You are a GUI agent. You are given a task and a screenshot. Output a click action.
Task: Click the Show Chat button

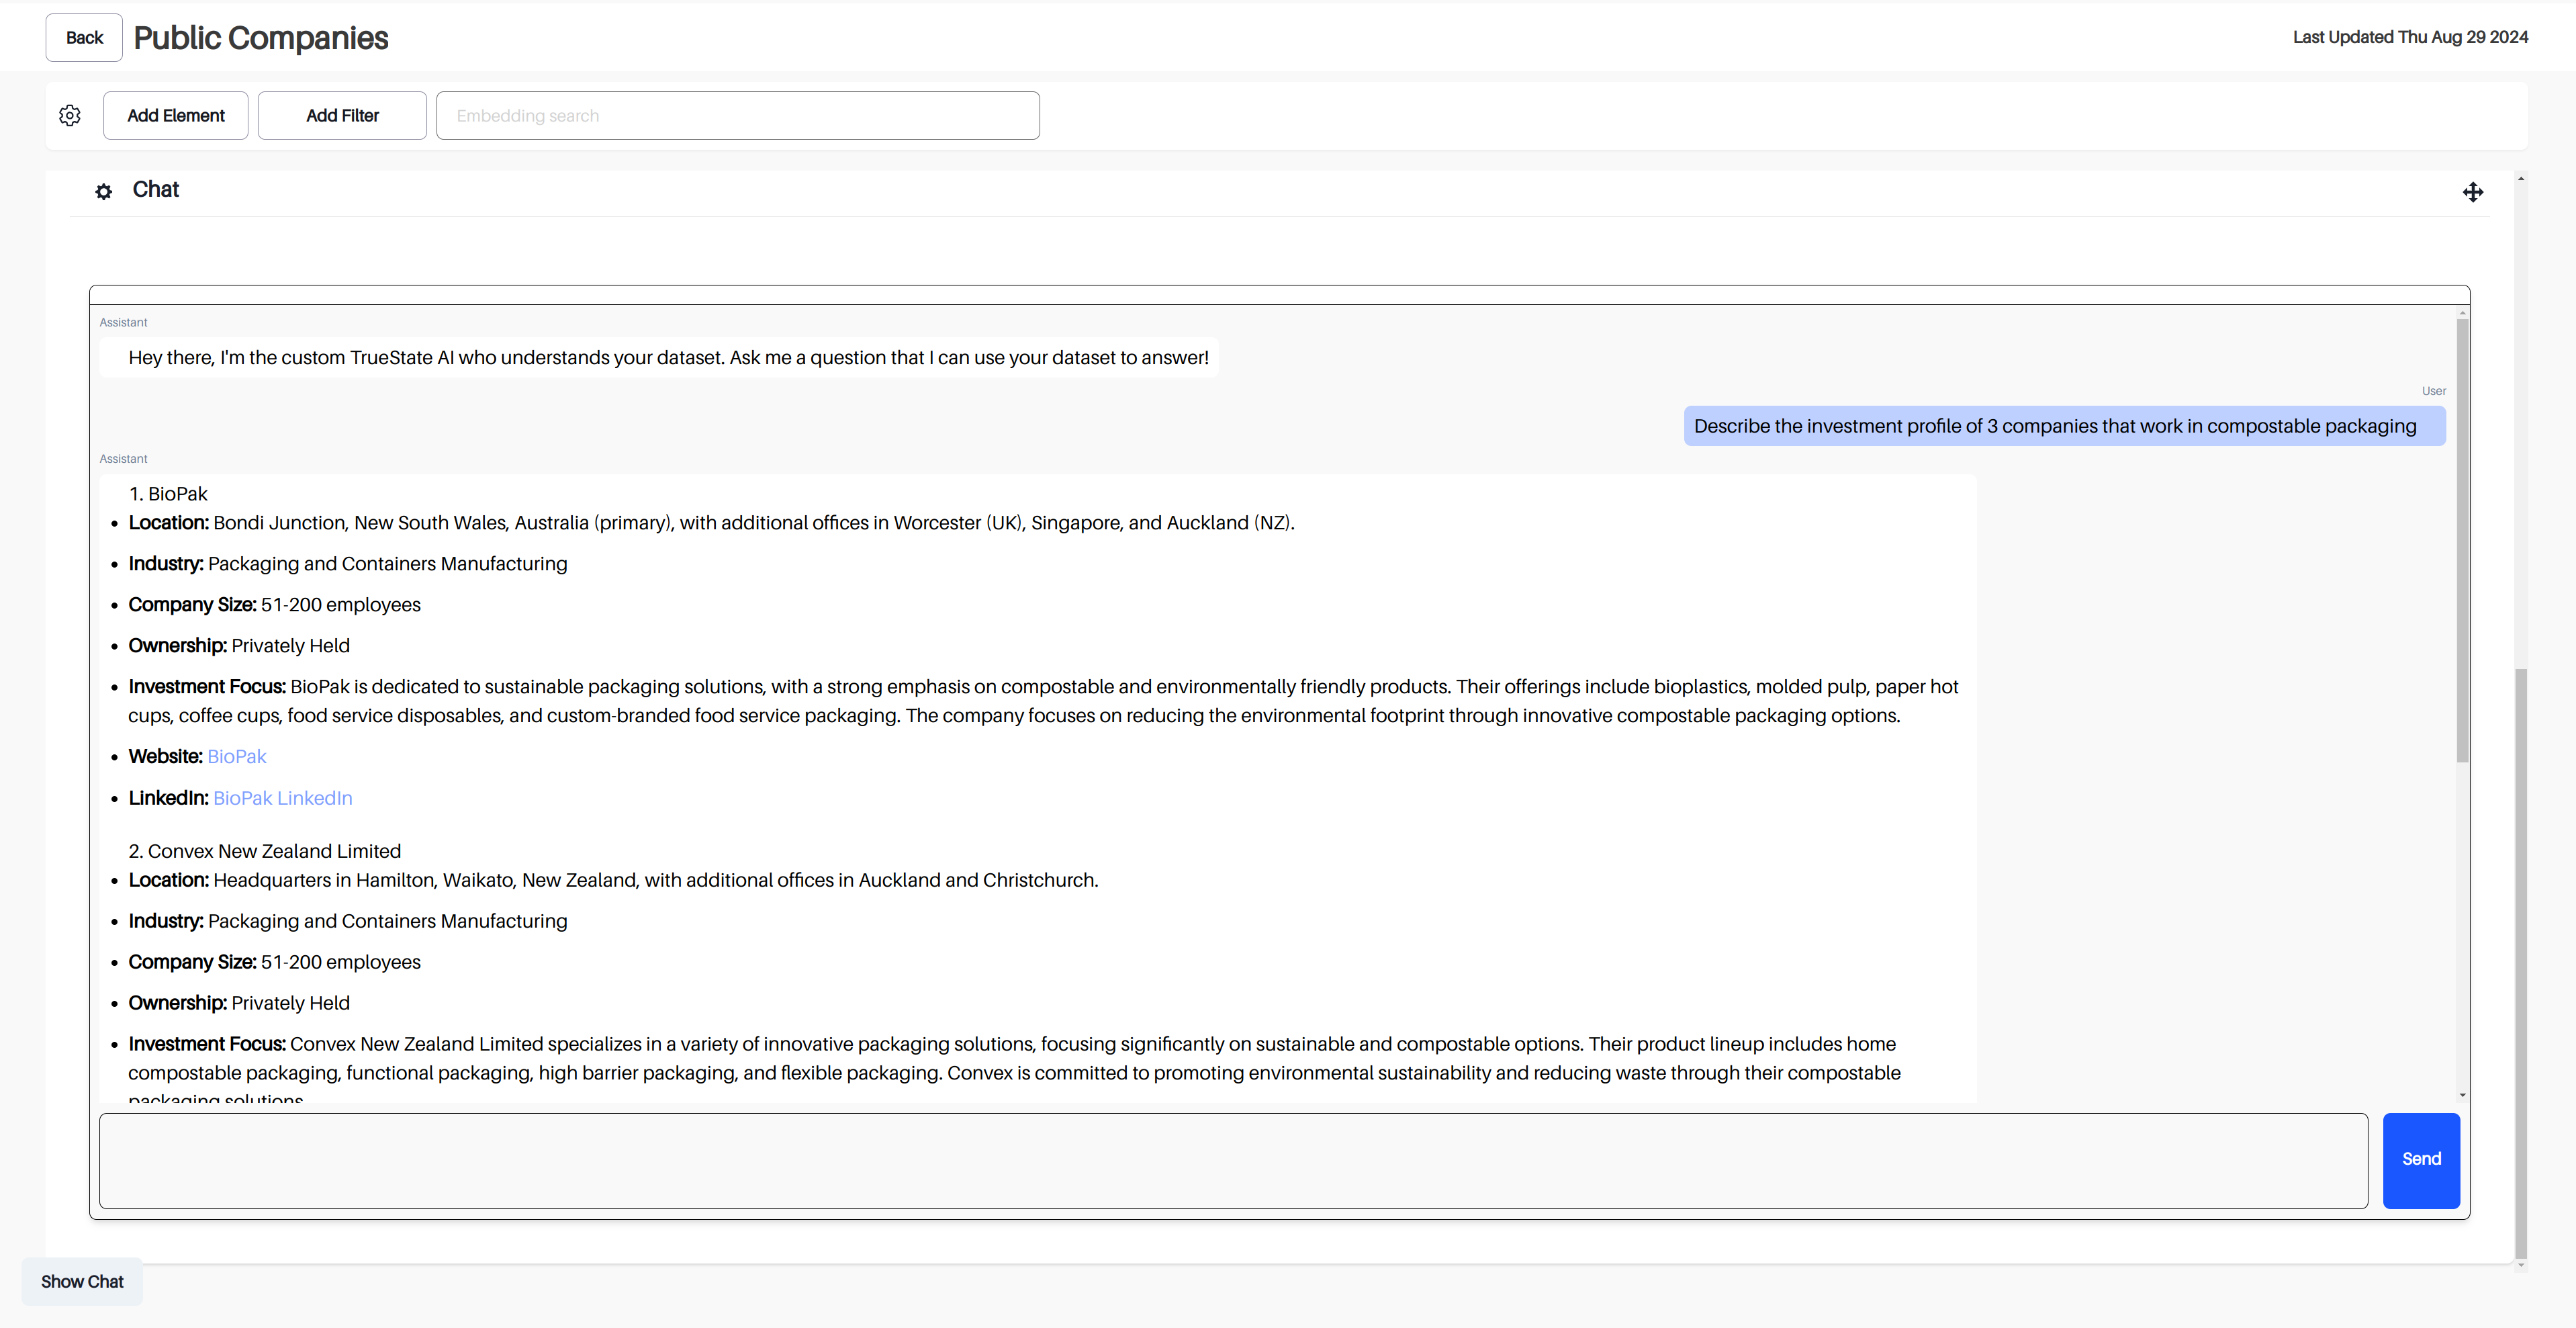[82, 1281]
